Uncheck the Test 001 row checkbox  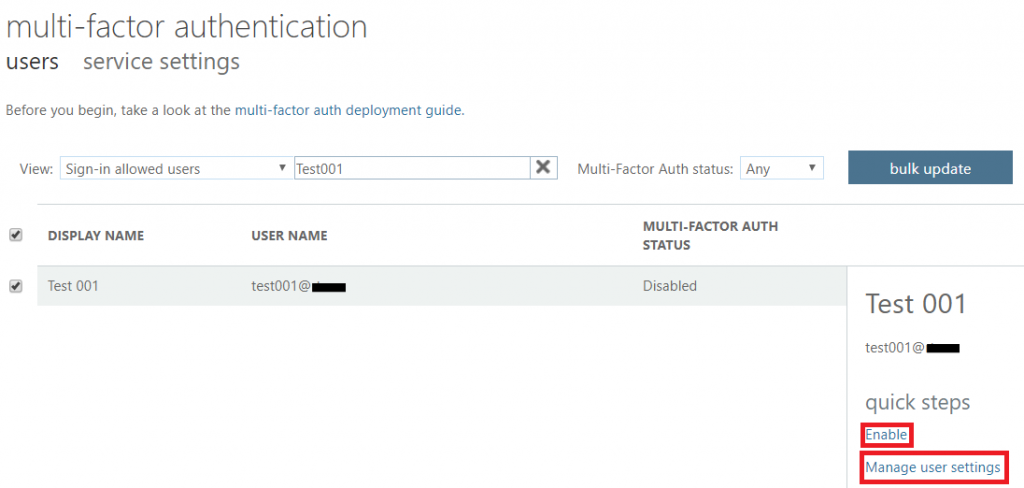click(x=15, y=286)
